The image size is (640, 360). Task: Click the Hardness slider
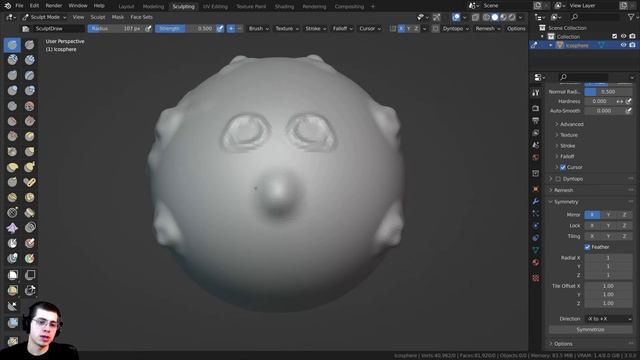pyautogui.click(x=600, y=101)
